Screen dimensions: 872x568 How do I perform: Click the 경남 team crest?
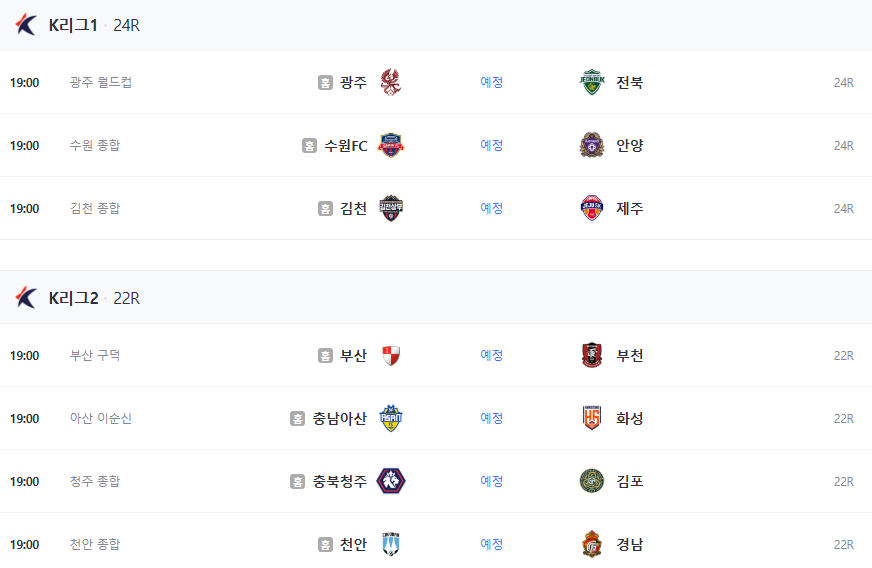(592, 544)
